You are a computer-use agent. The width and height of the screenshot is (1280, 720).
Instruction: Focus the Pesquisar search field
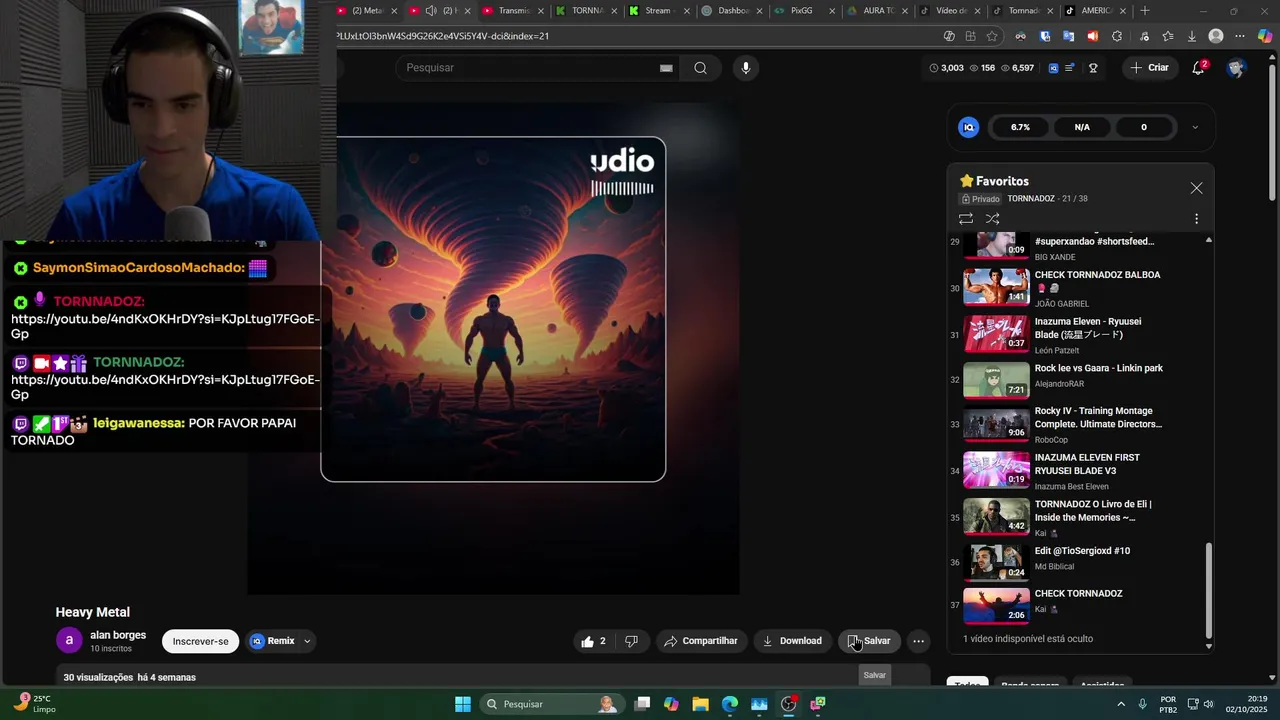530,68
